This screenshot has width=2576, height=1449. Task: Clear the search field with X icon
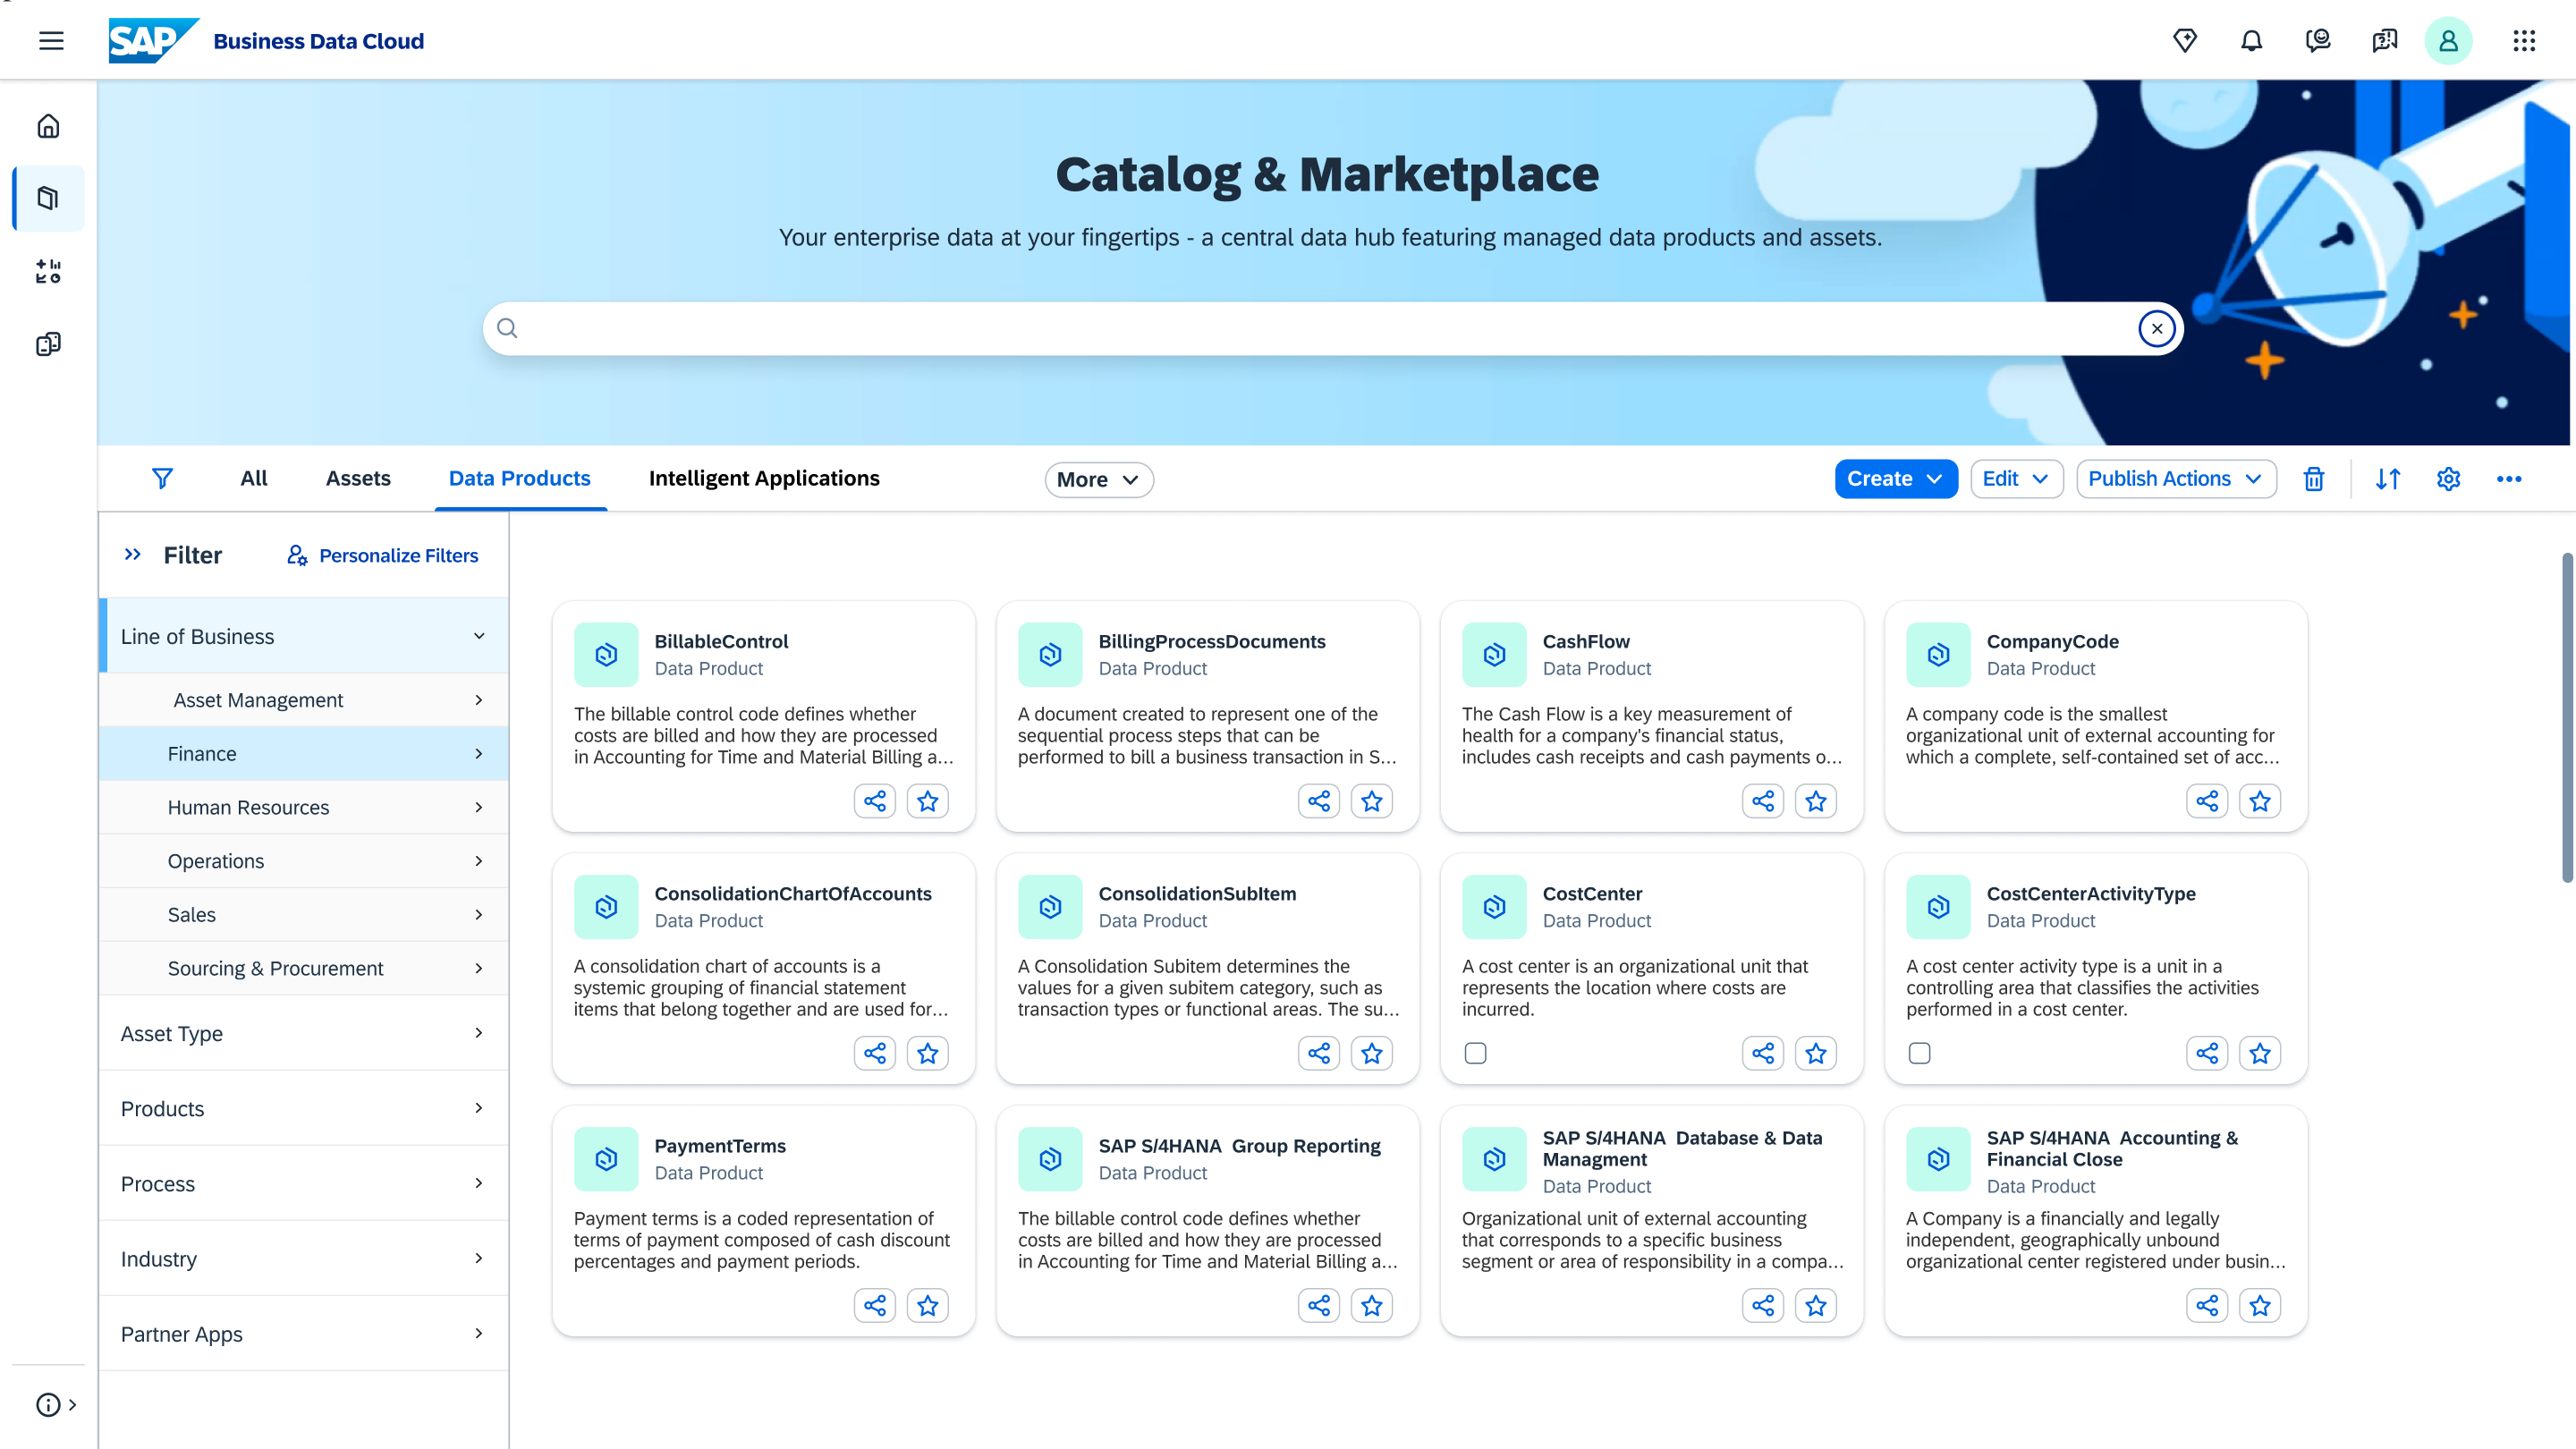[x=2156, y=328]
